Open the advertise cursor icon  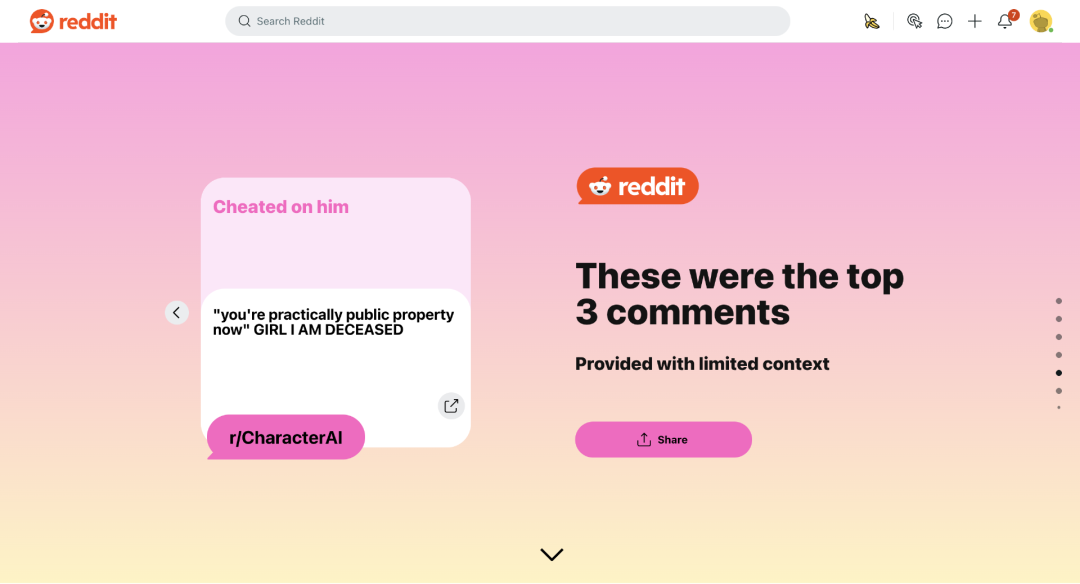tap(914, 21)
